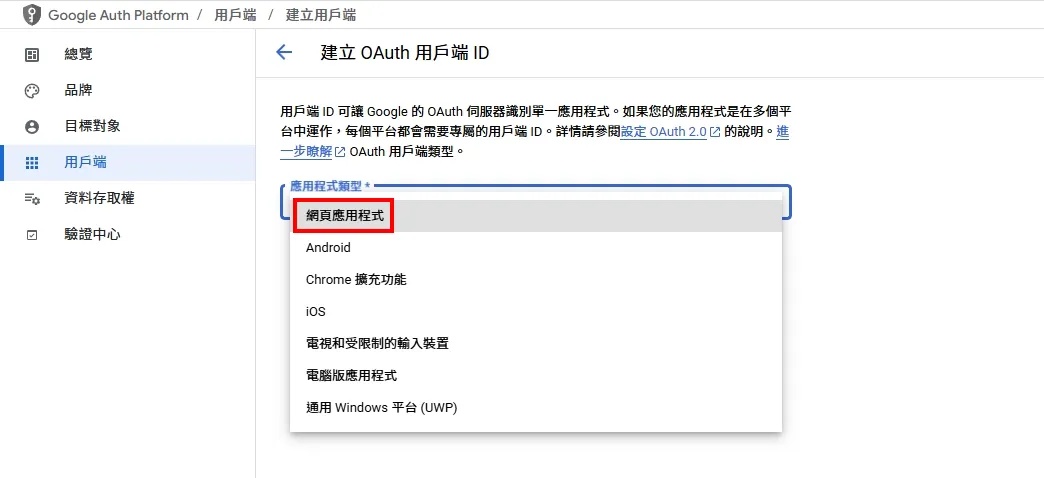Screen dimensions: 1044x478
Task: Open 資料存取權 in the sidebar
Action: tap(128, 198)
